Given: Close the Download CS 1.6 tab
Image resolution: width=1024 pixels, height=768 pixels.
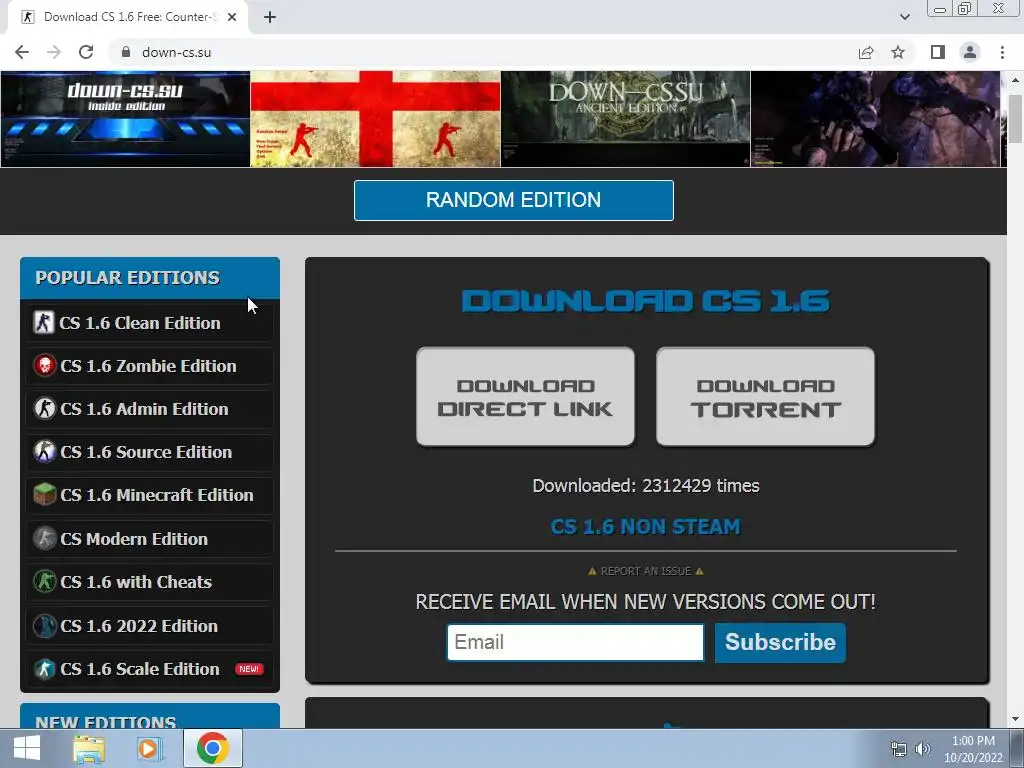Looking at the screenshot, I should coord(232,17).
